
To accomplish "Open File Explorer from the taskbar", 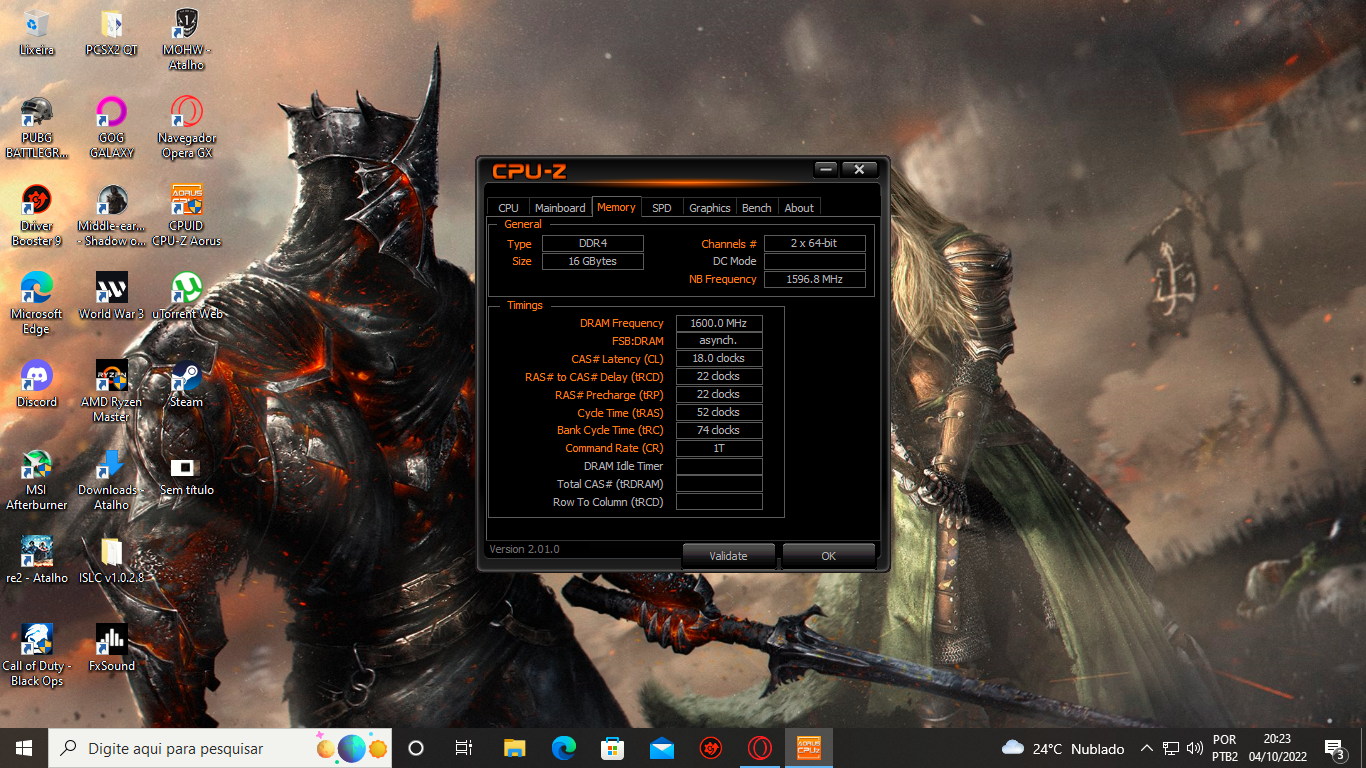I will point(514,748).
